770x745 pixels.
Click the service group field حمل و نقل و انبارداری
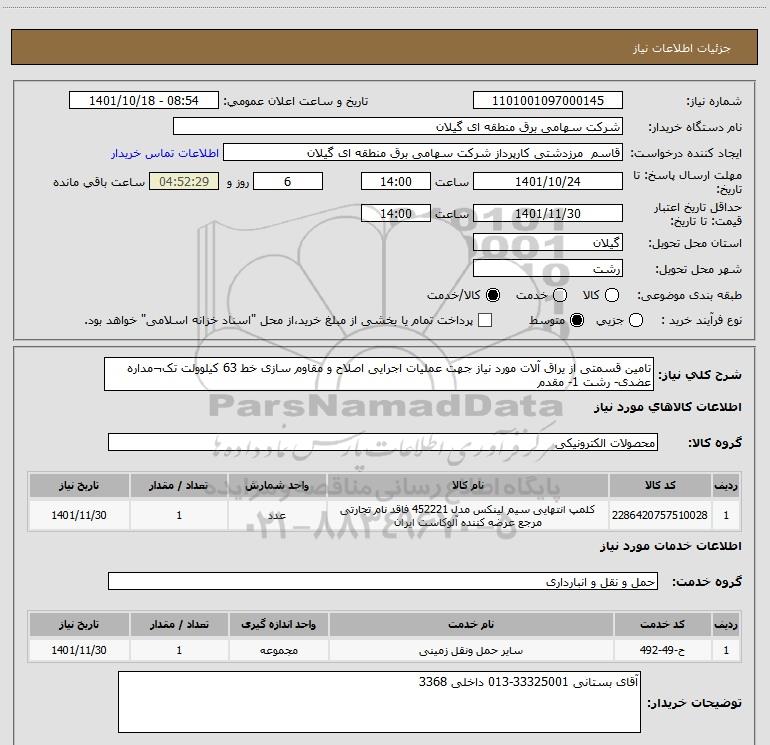point(383,581)
